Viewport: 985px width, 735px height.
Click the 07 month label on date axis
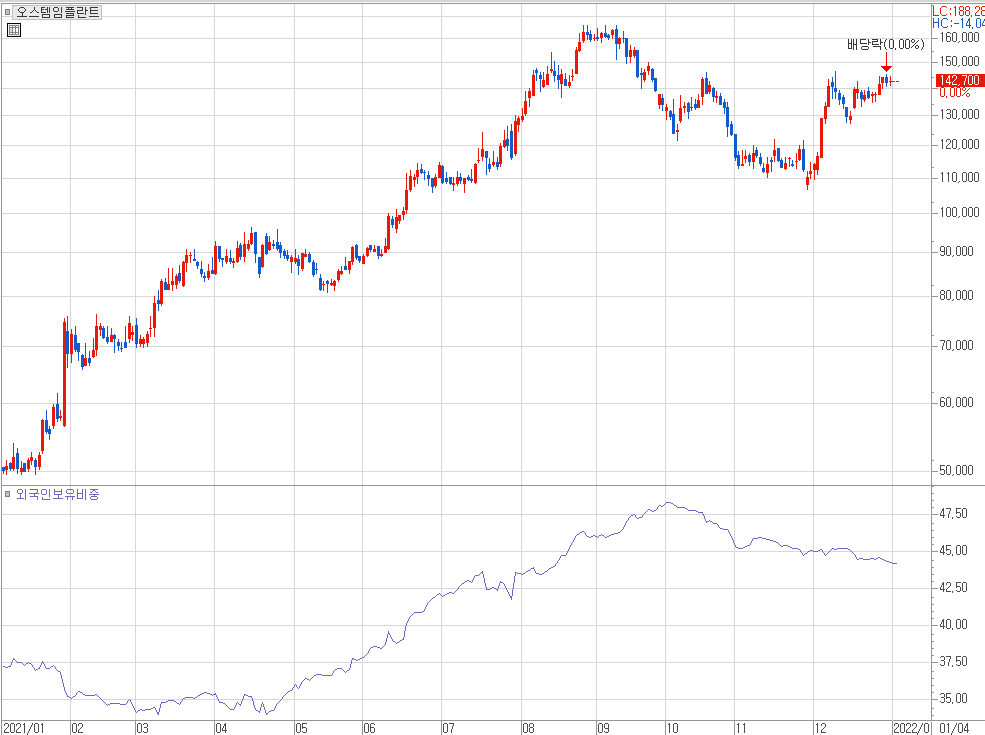(448, 729)
